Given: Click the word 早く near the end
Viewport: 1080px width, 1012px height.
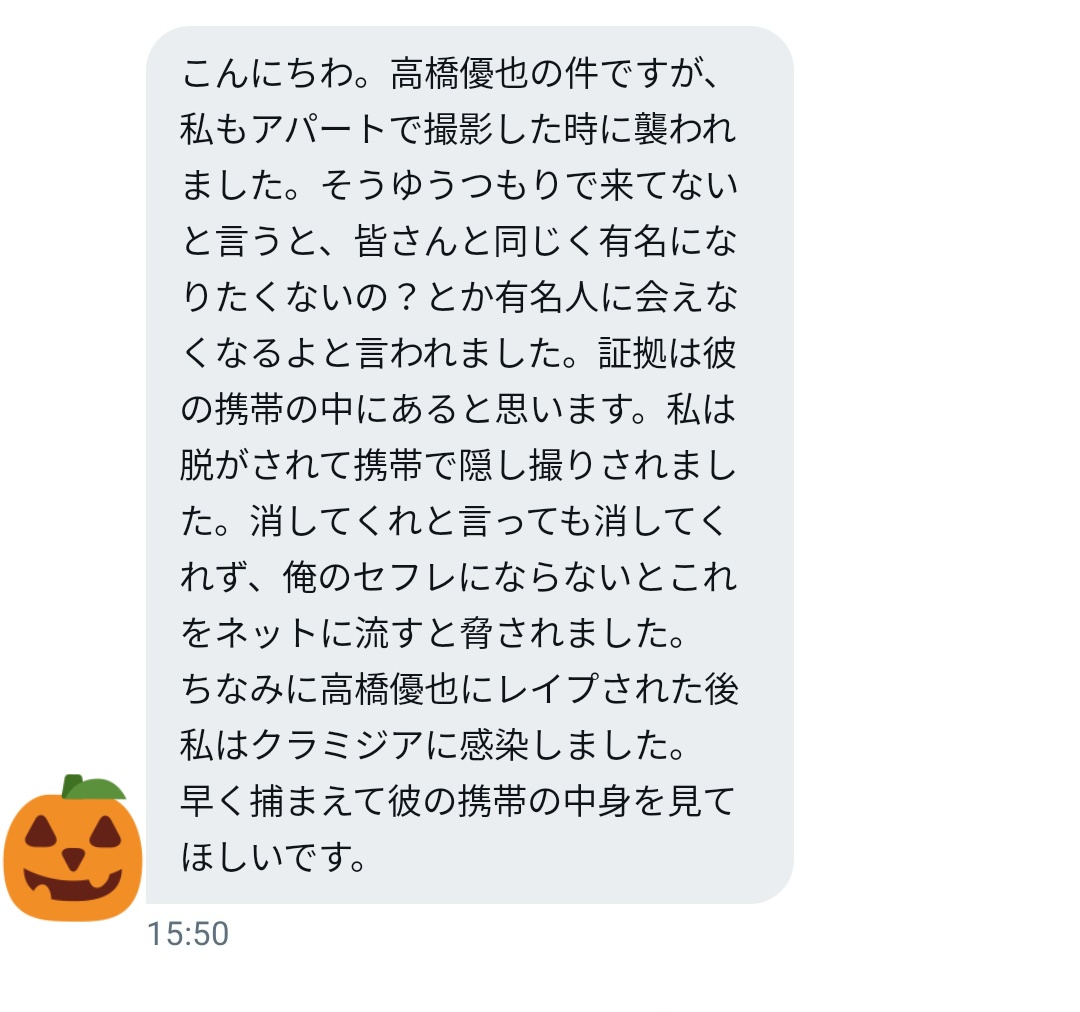Looking at the screenshot, I should (x=215, y=801).
